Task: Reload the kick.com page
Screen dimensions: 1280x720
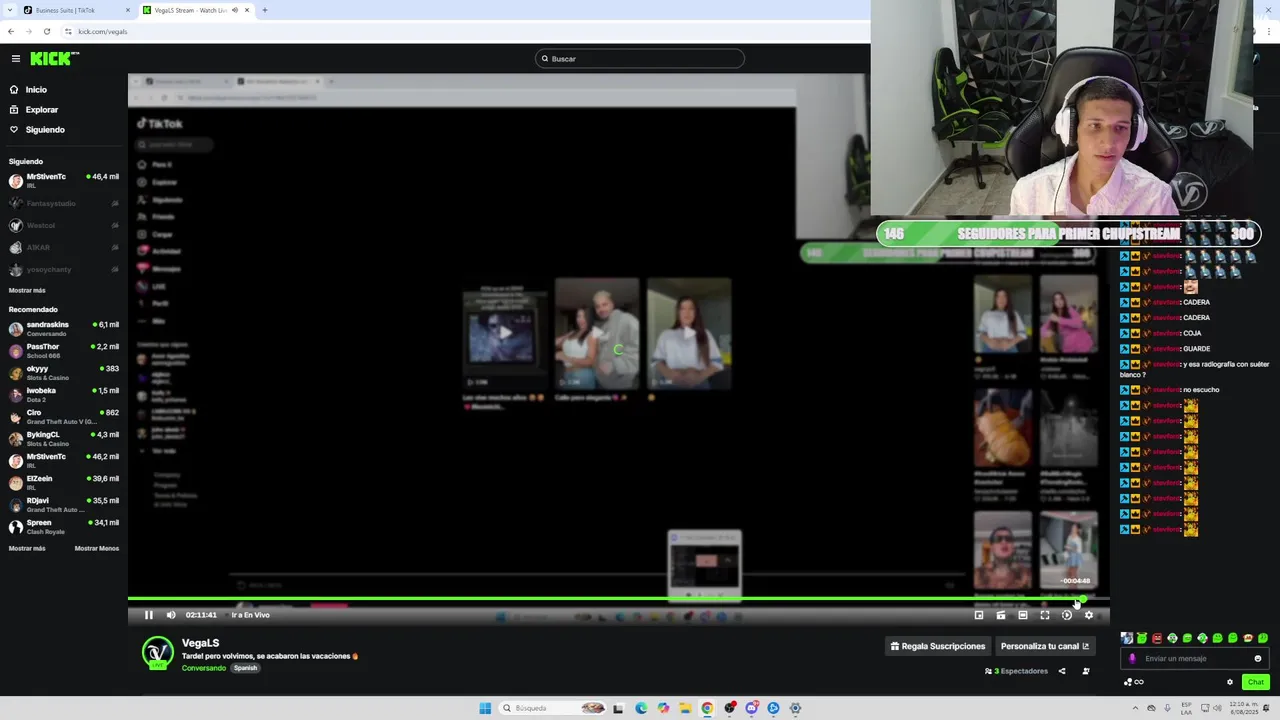Action: pos(47,31)
